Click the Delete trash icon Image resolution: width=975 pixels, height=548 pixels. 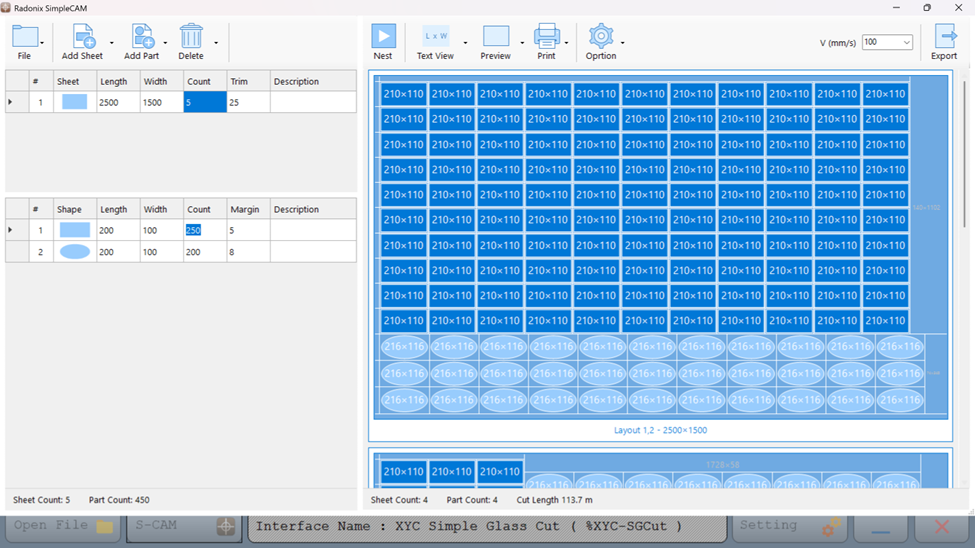pos(191,36)
